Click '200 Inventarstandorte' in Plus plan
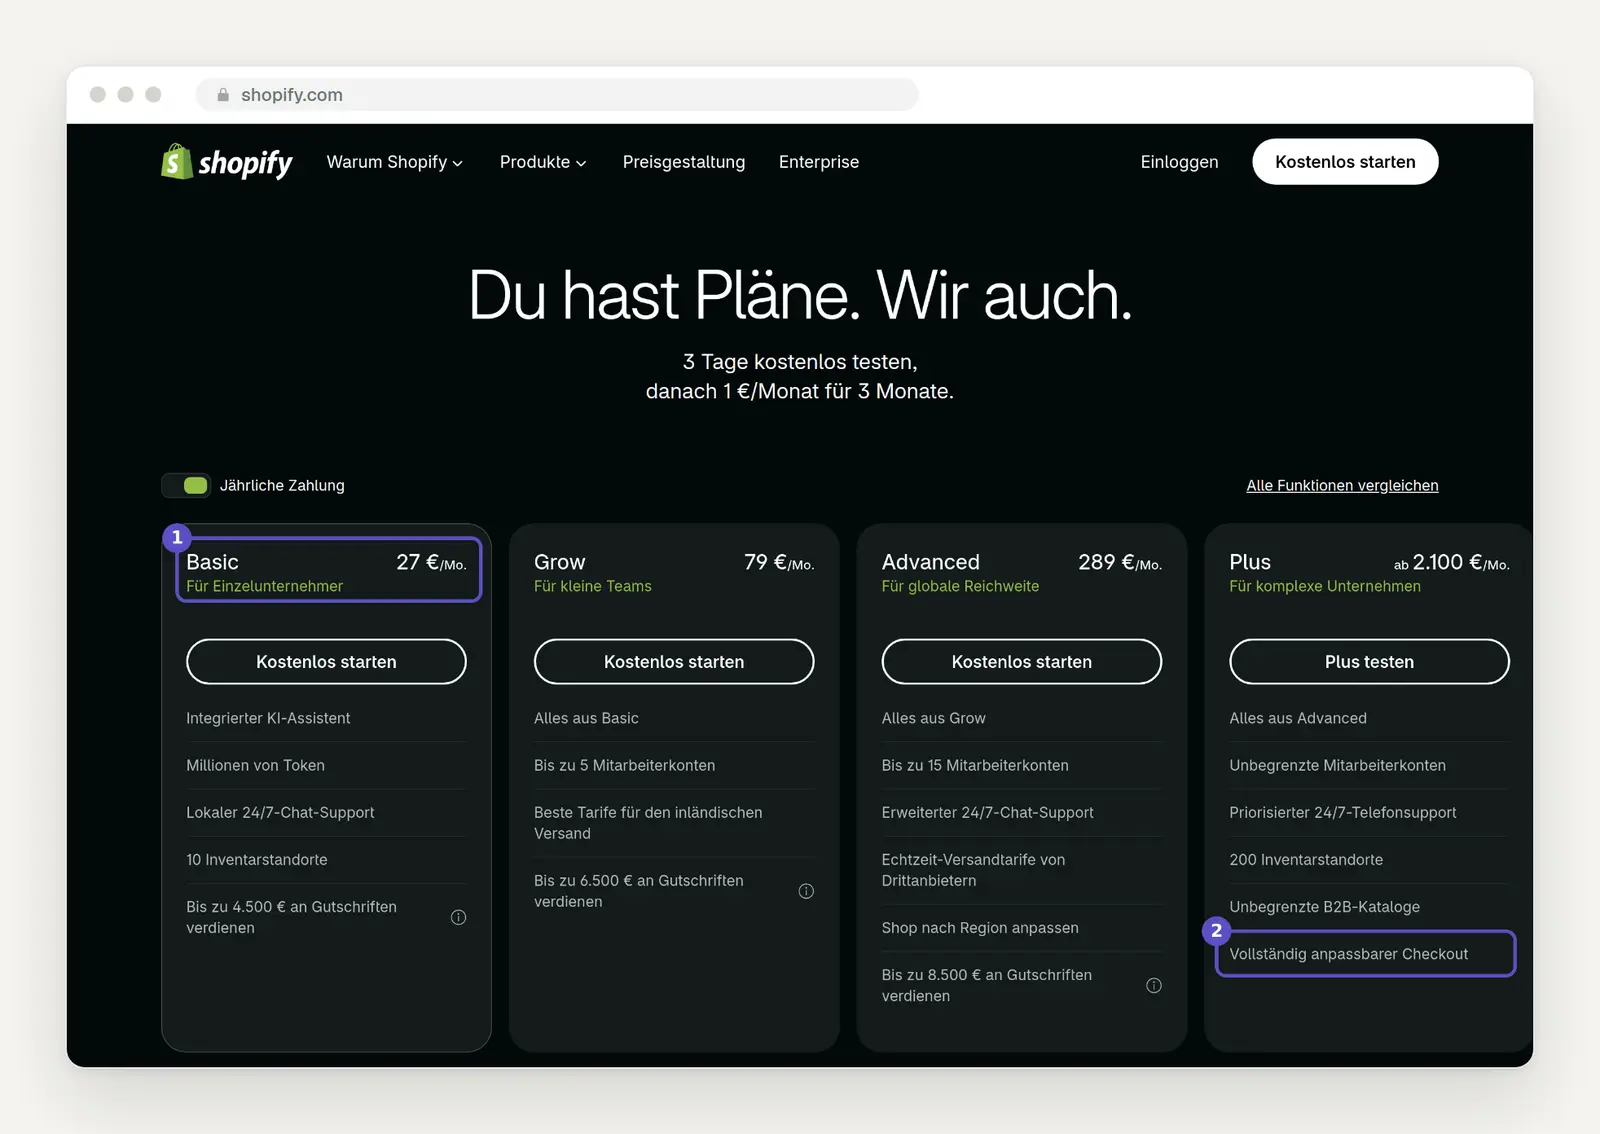Image resolution: width=1600 pixels, height=1134 pixels. tap(1306, 859)
